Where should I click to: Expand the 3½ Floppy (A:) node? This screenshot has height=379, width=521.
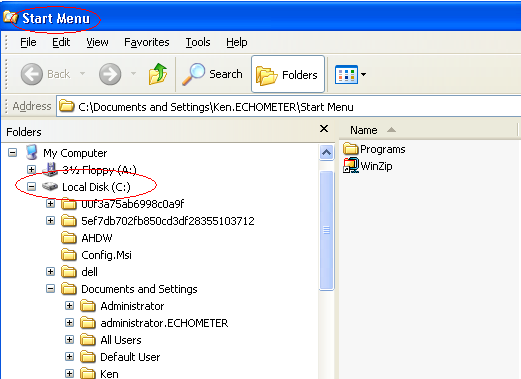click(31, 170)
